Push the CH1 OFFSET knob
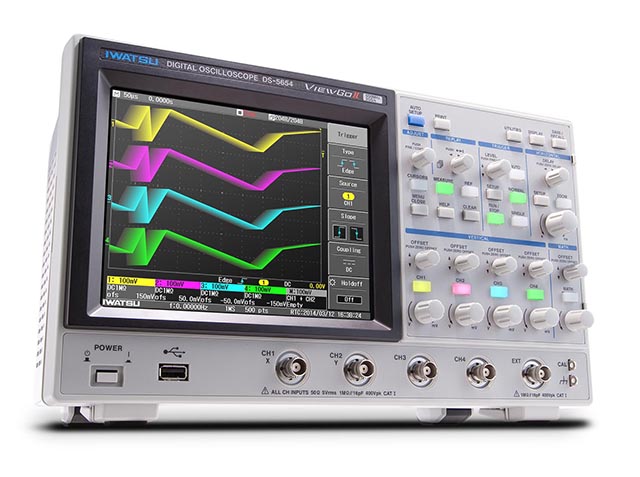 point(427,260)
